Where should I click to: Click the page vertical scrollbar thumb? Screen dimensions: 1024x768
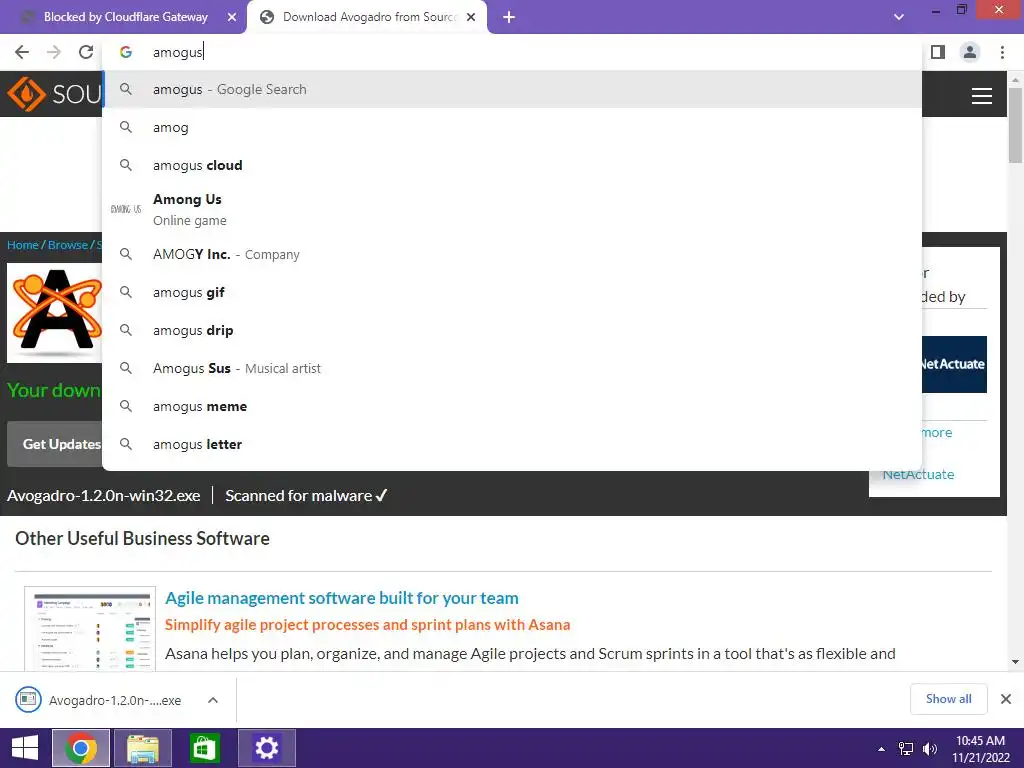[x=1015, y=124]
